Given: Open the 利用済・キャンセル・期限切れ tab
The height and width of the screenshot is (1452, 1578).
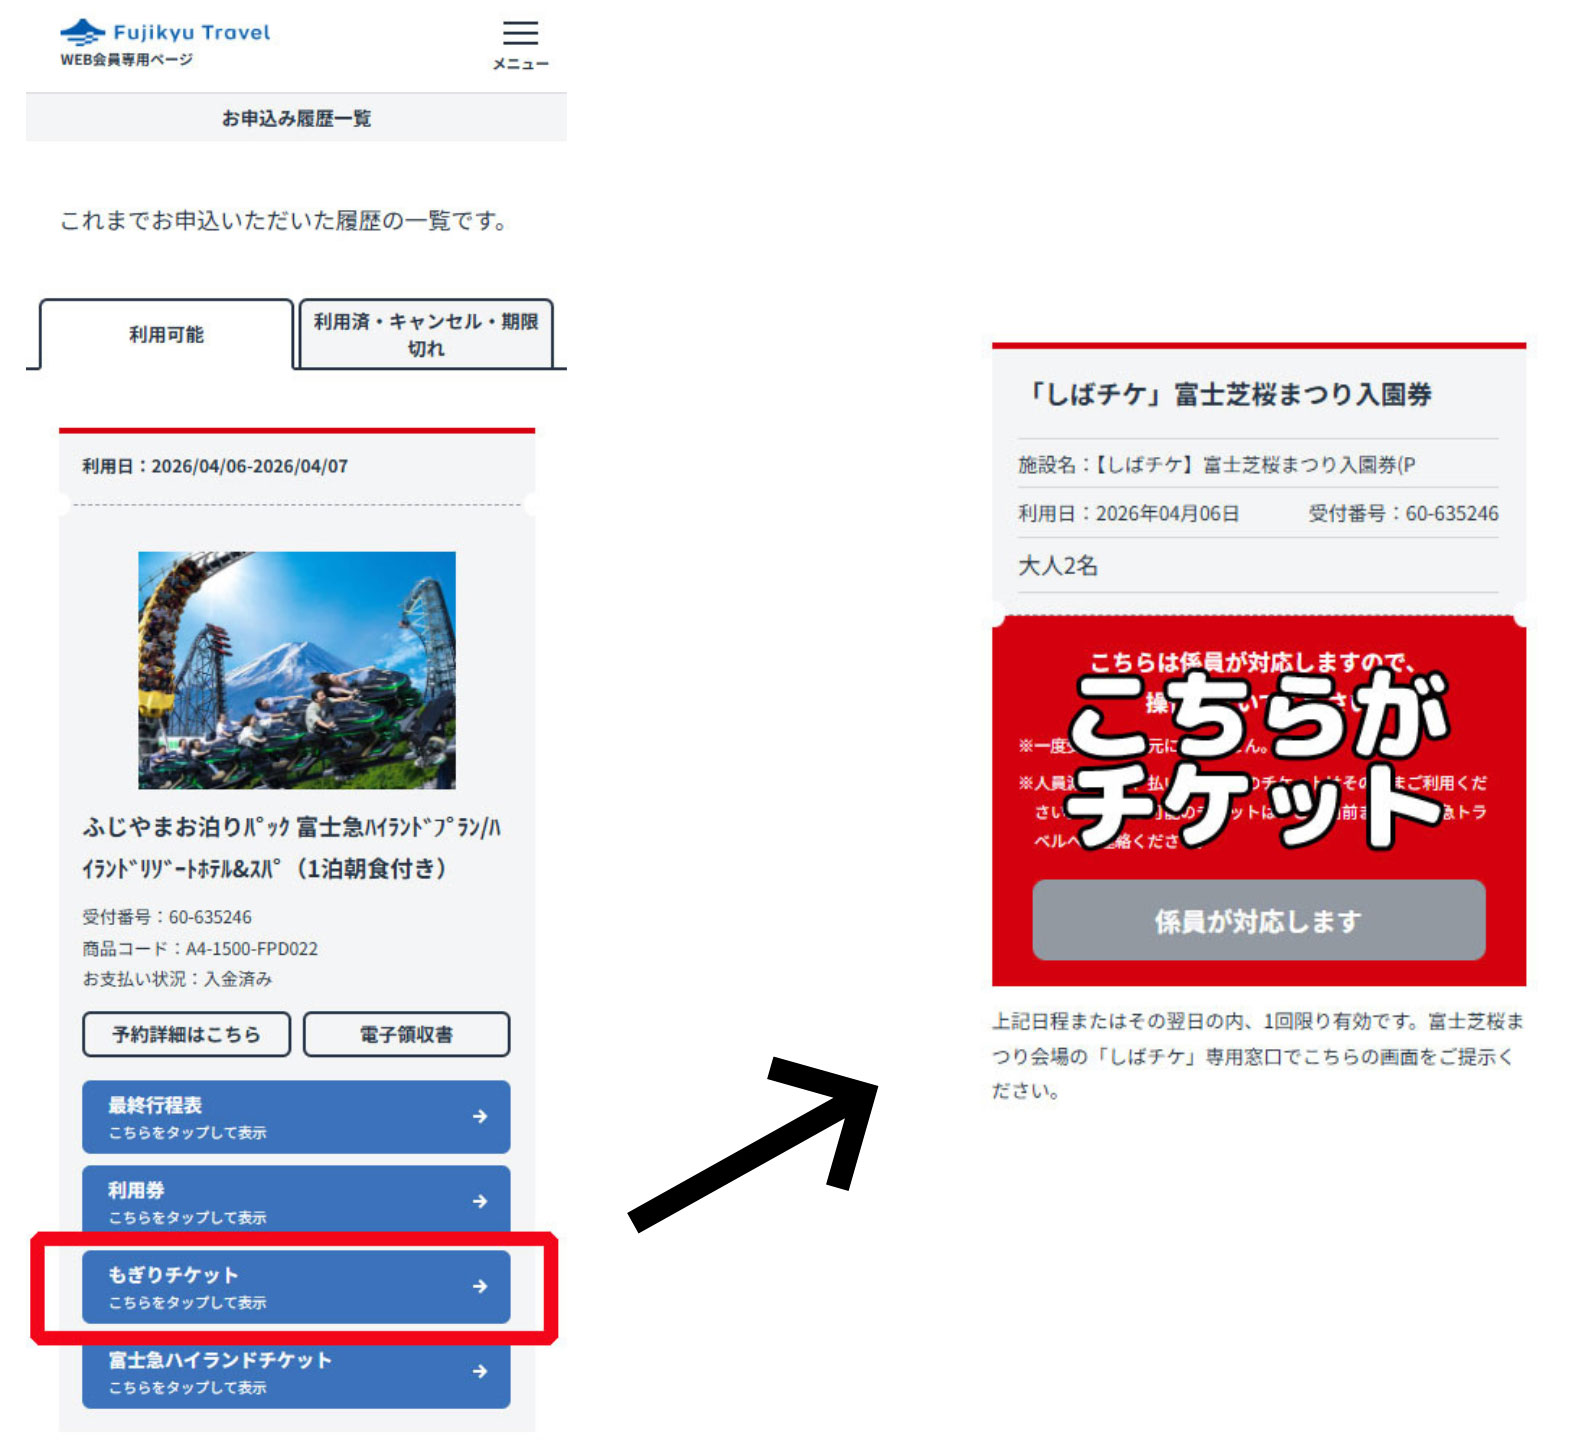Looking at the screenshot, I should click(426, 335).
